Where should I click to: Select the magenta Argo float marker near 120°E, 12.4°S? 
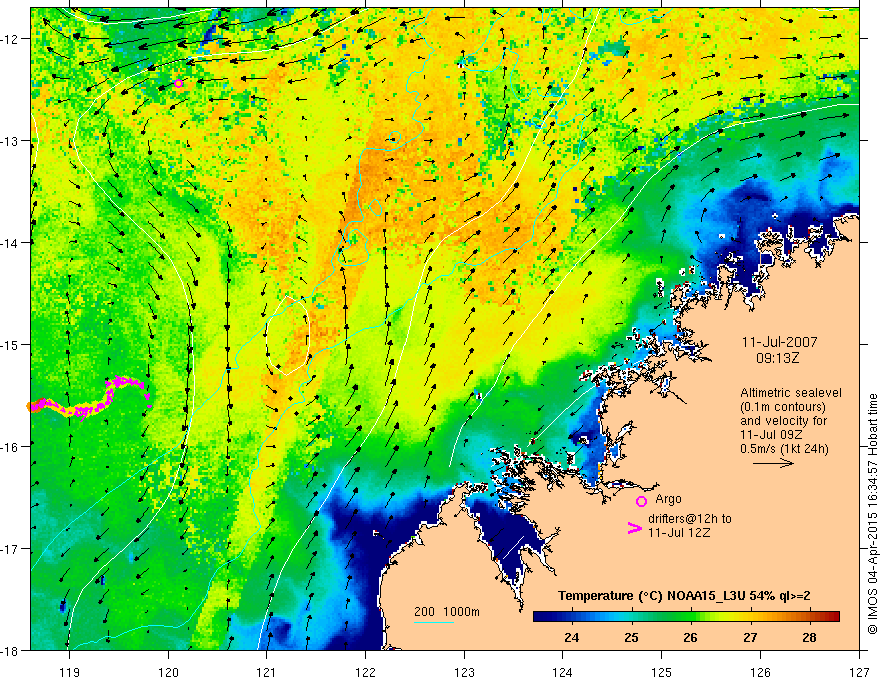click(178, 84)
